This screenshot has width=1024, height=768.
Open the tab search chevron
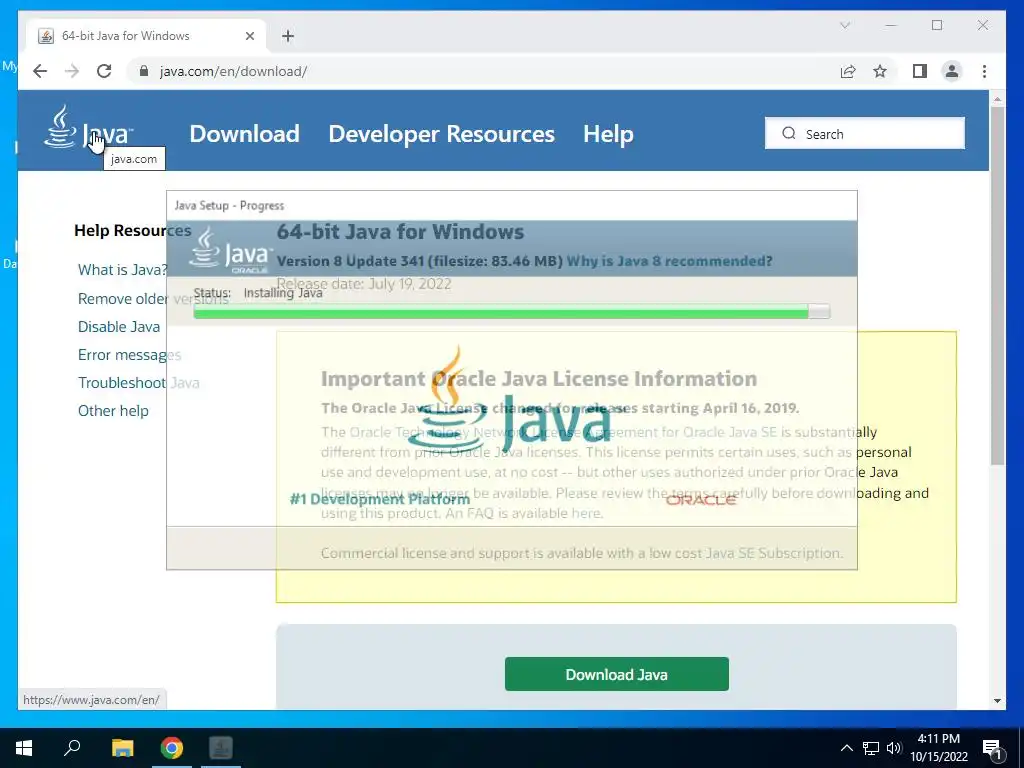pyautogui.click(x=844, y=25)
